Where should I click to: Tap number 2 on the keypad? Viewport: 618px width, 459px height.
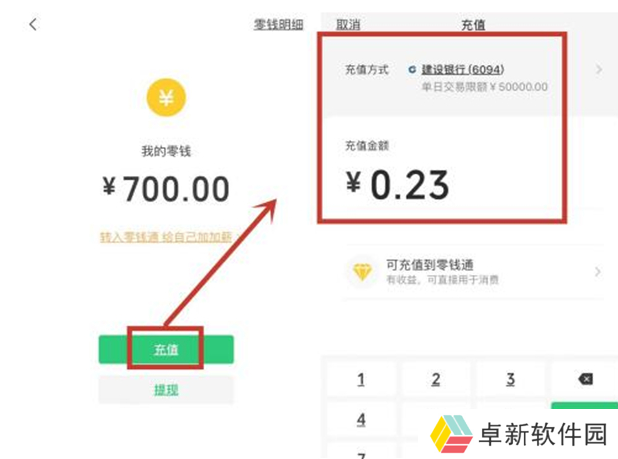click(x=436, y=379)
